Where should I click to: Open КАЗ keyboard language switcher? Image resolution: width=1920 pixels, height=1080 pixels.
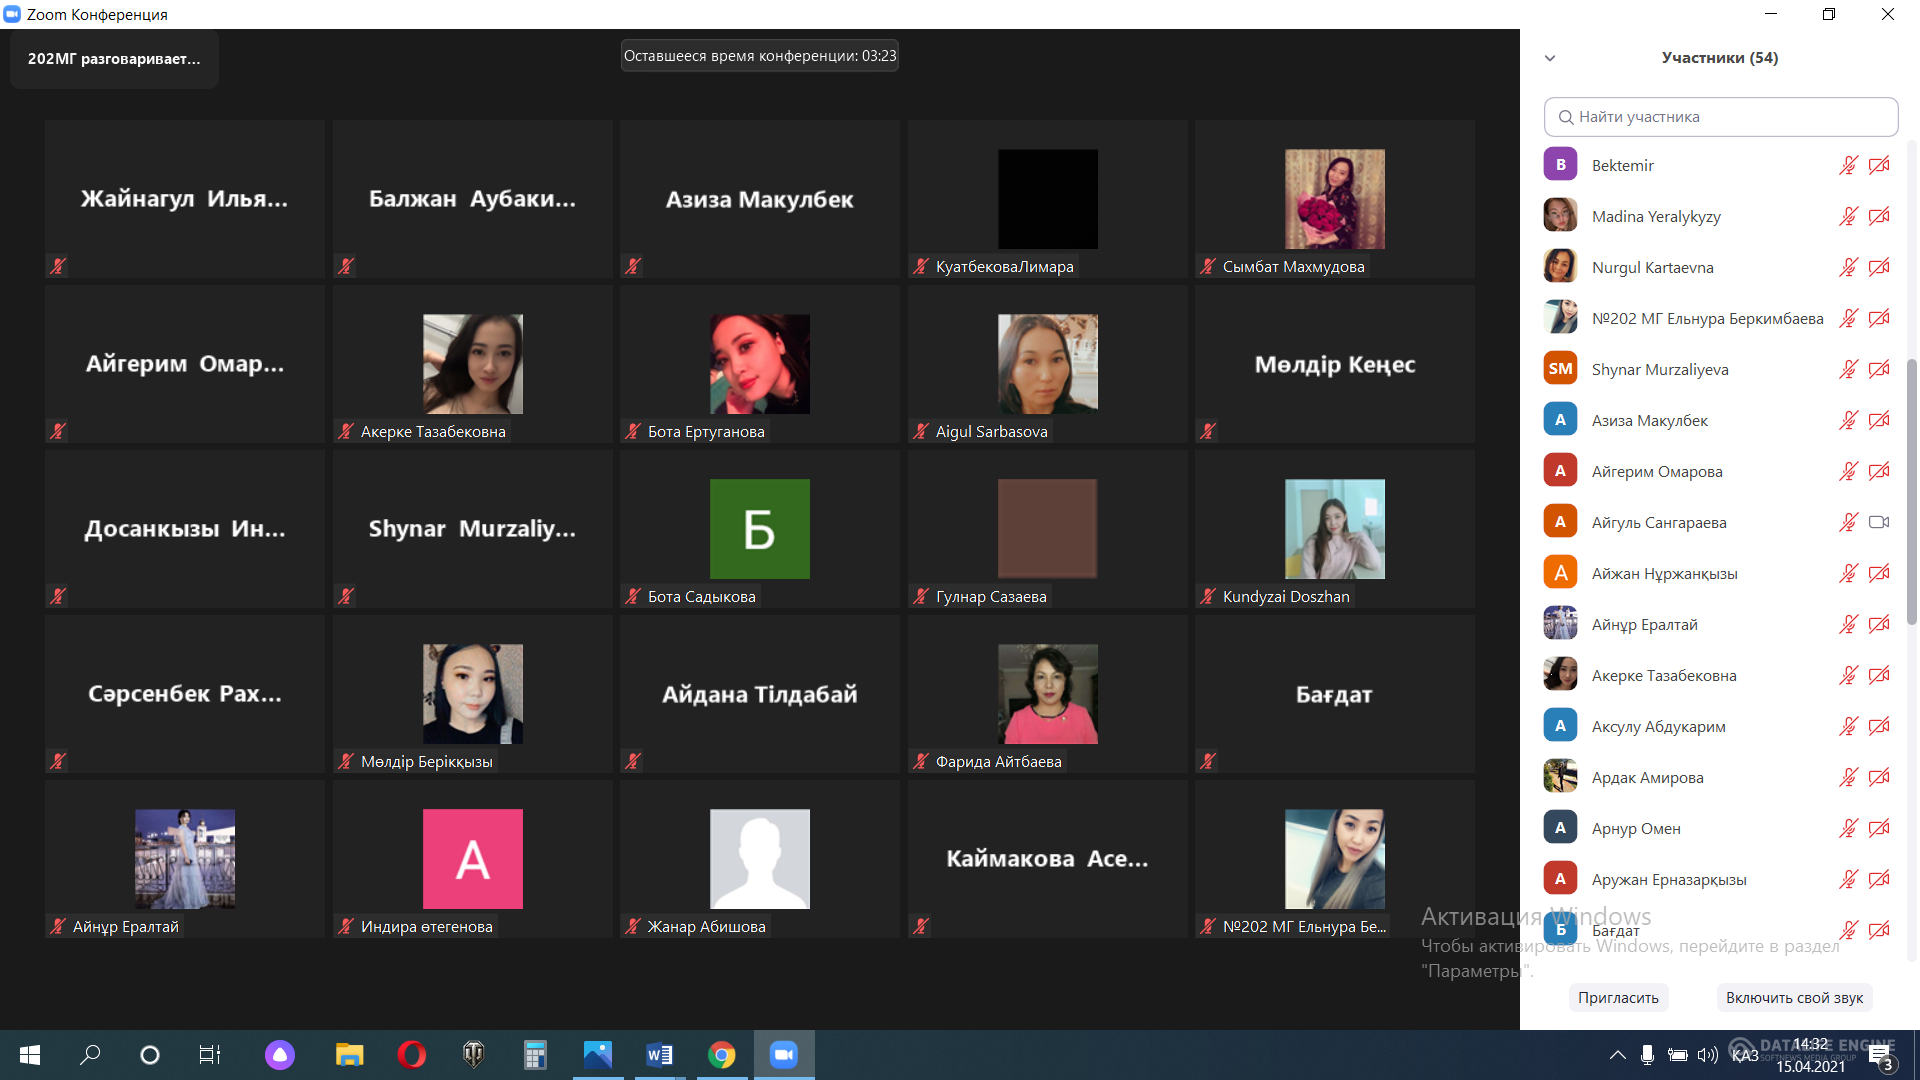click(1745, 1055)
